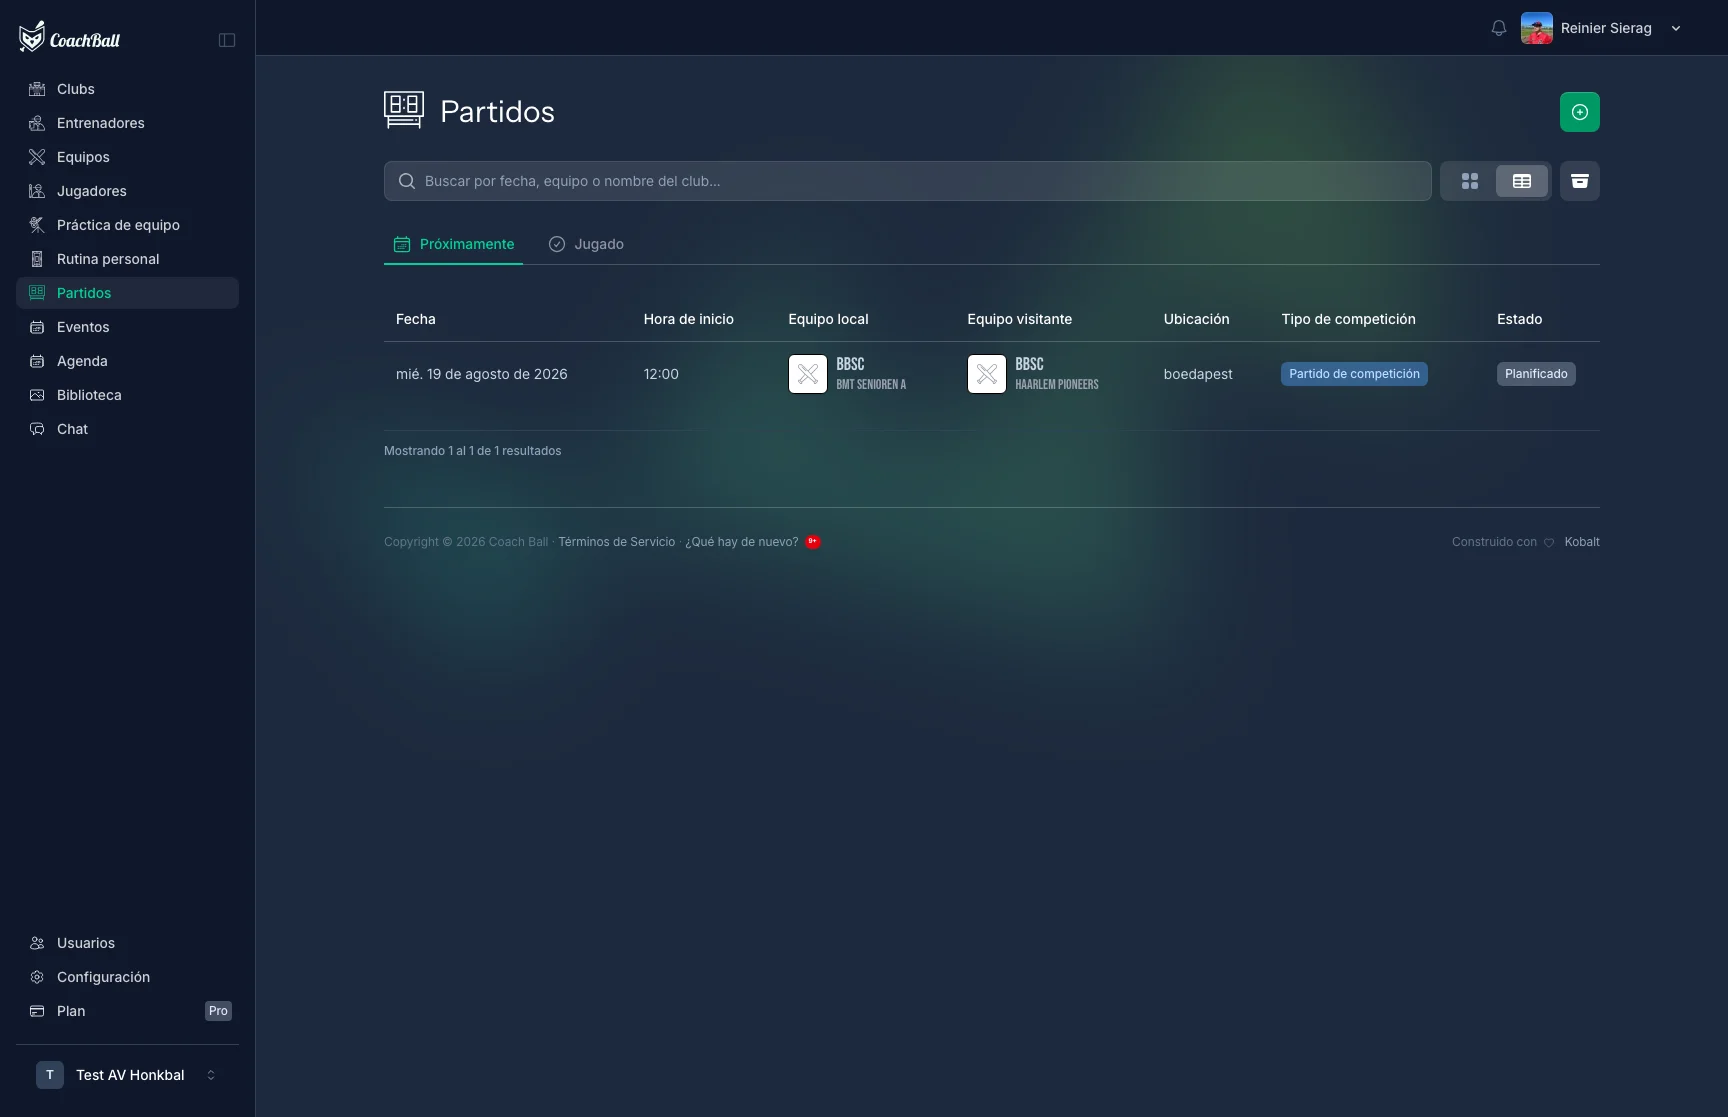
Task: Click the Partido de competición badge
Action: 1354,374
